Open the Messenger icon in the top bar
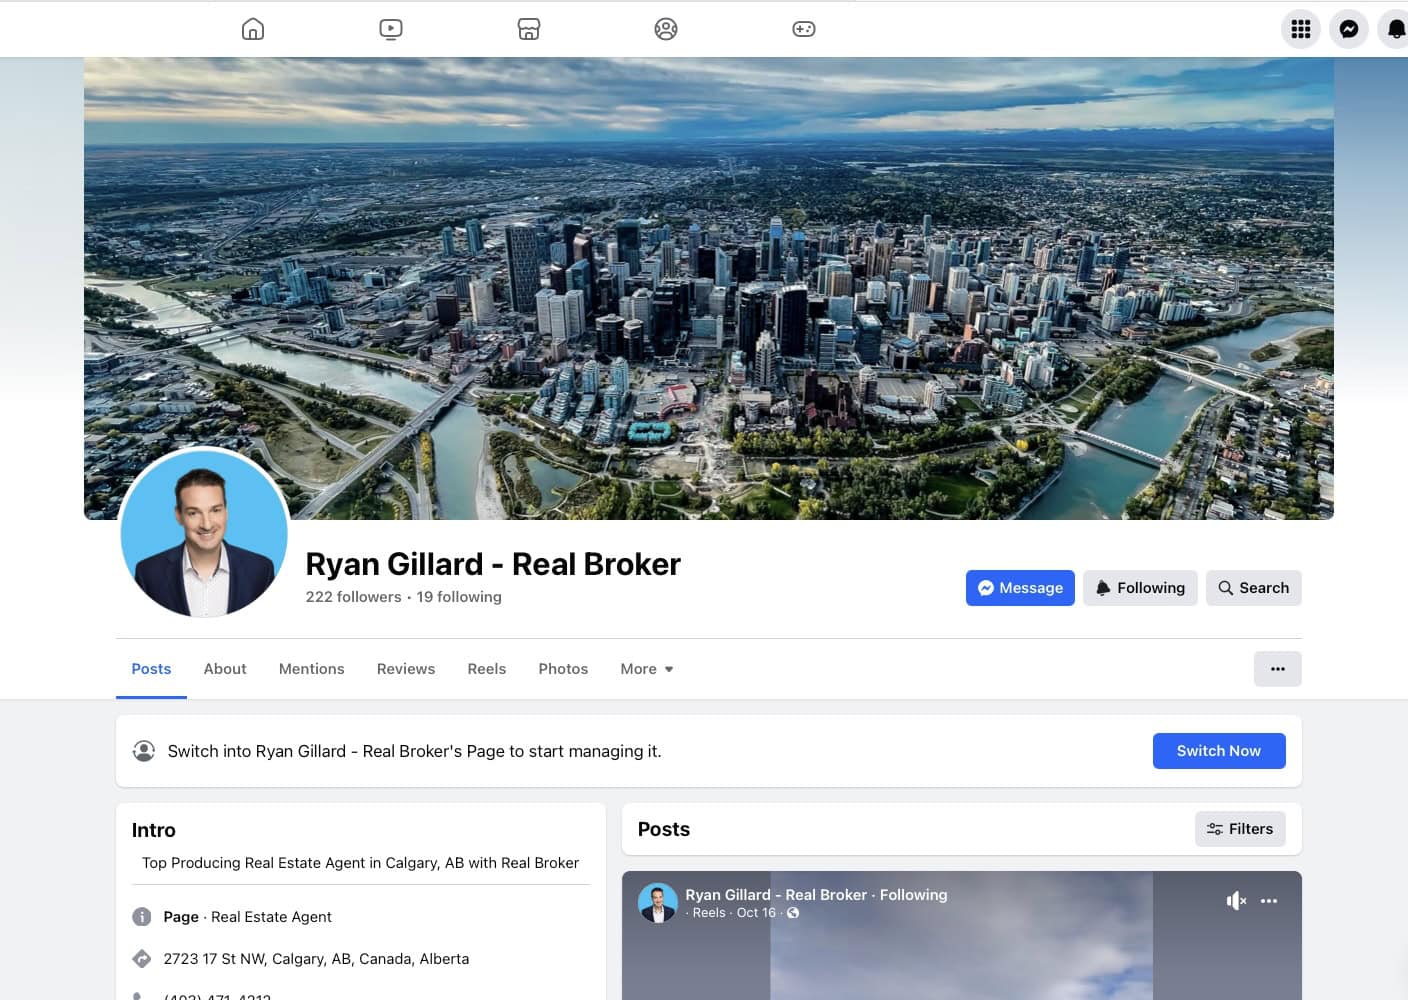The width and height of the screenshot is (1408, 1000). click(x=1349, y=29)
